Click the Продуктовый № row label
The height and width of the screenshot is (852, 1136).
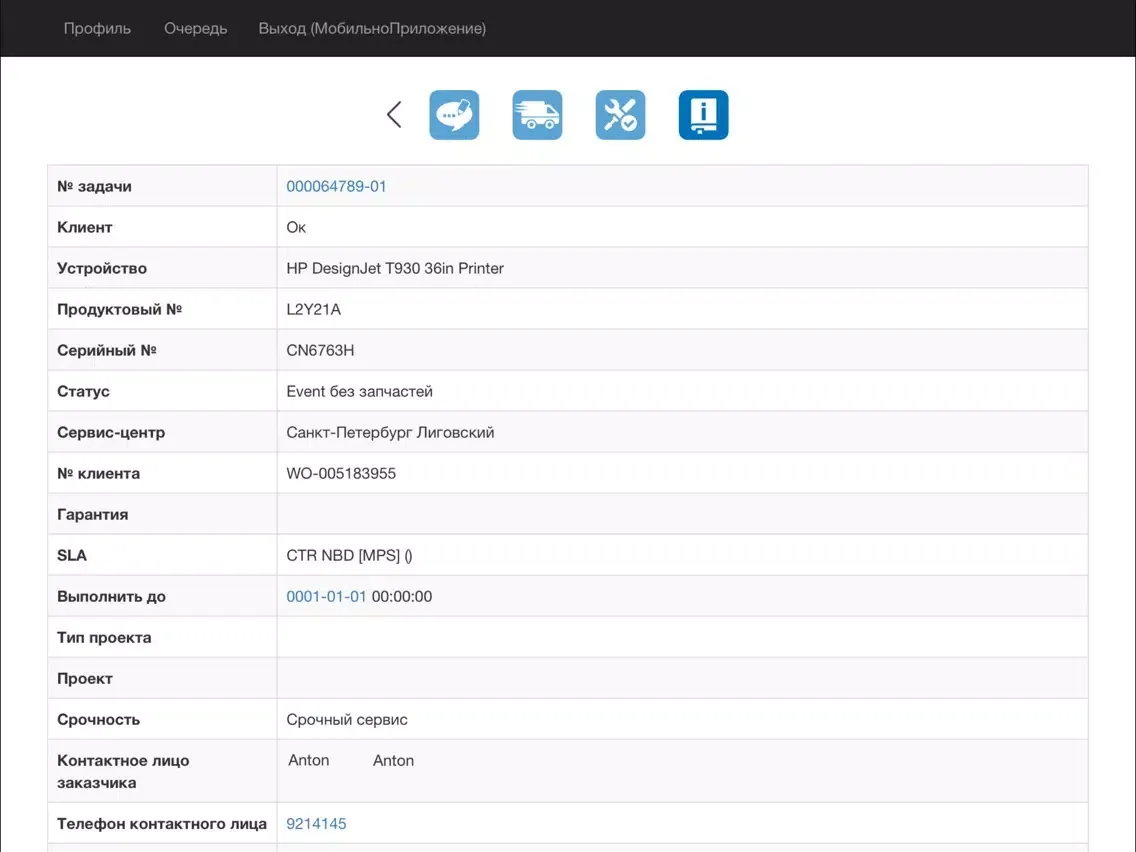coord(120,309)
